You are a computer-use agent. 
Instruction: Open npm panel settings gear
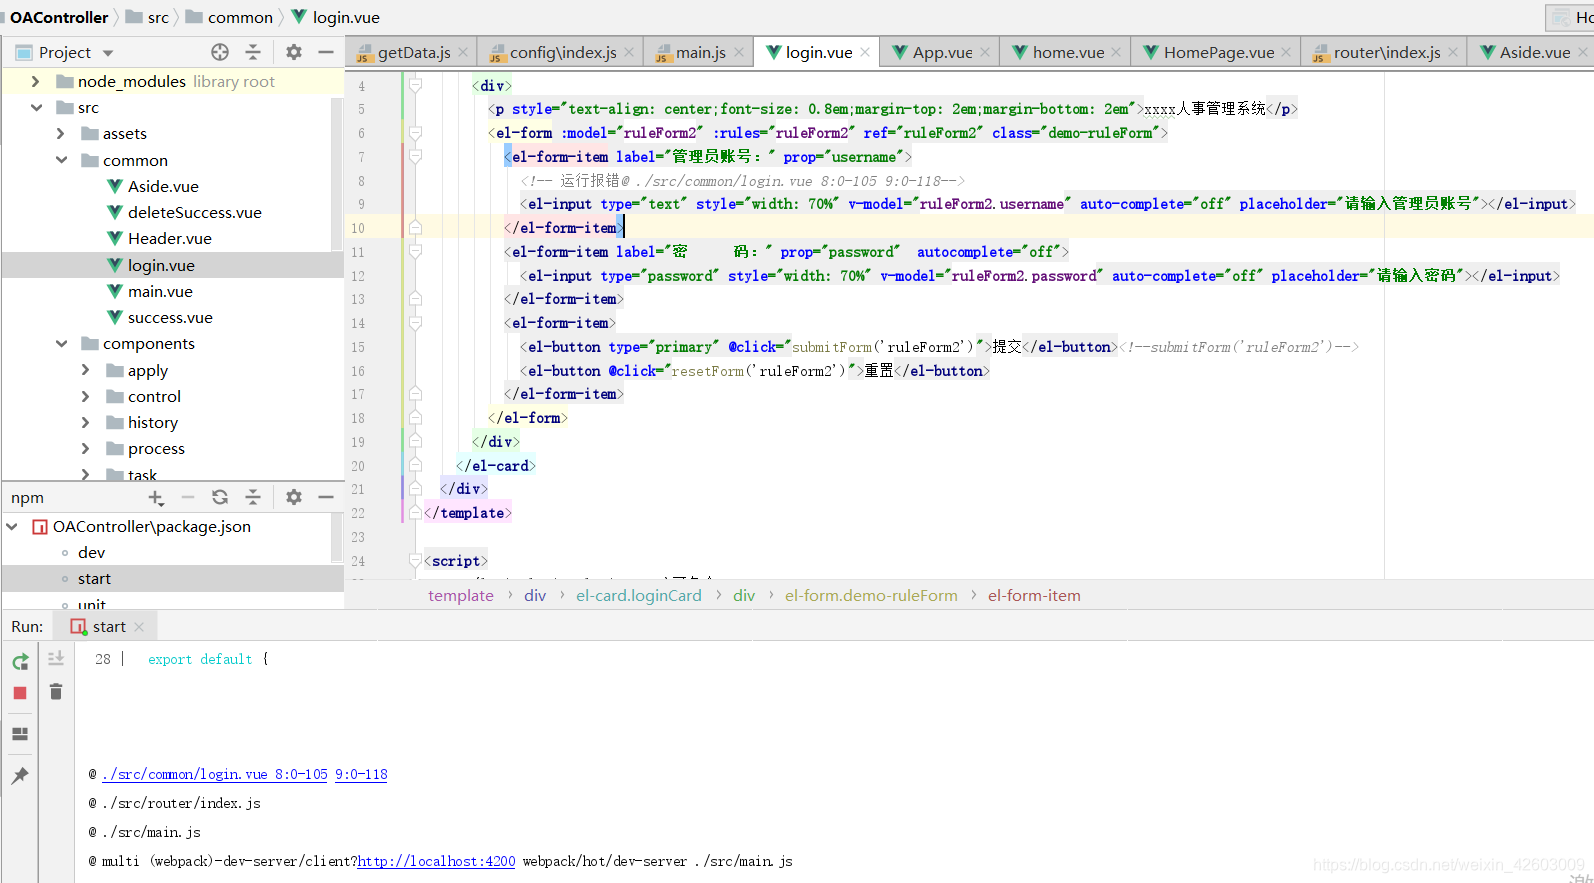click(293, 497)
